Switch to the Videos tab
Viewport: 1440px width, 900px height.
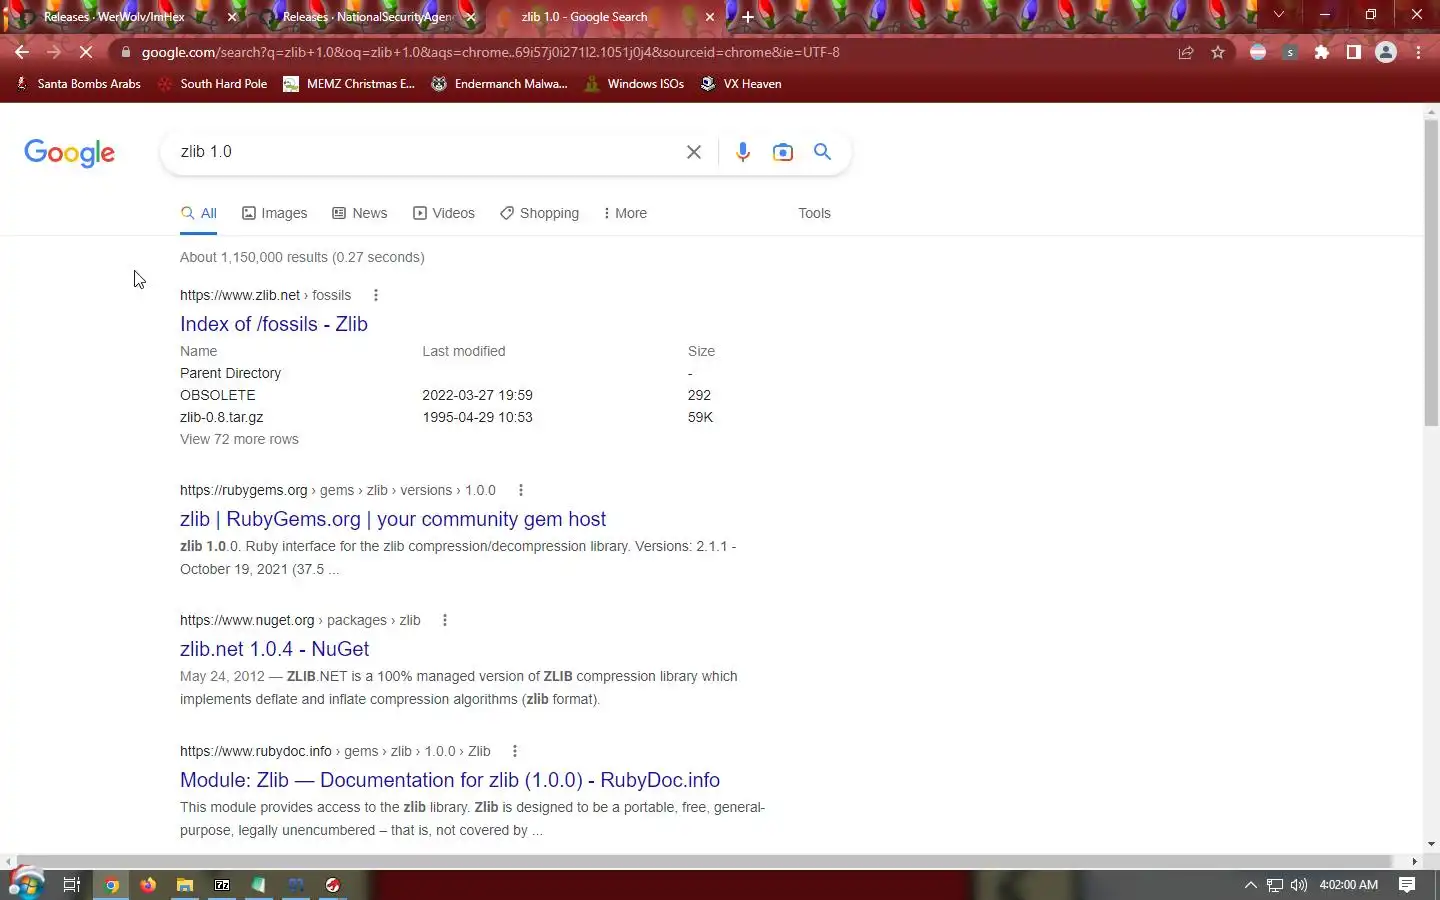[x=444, y=213]
